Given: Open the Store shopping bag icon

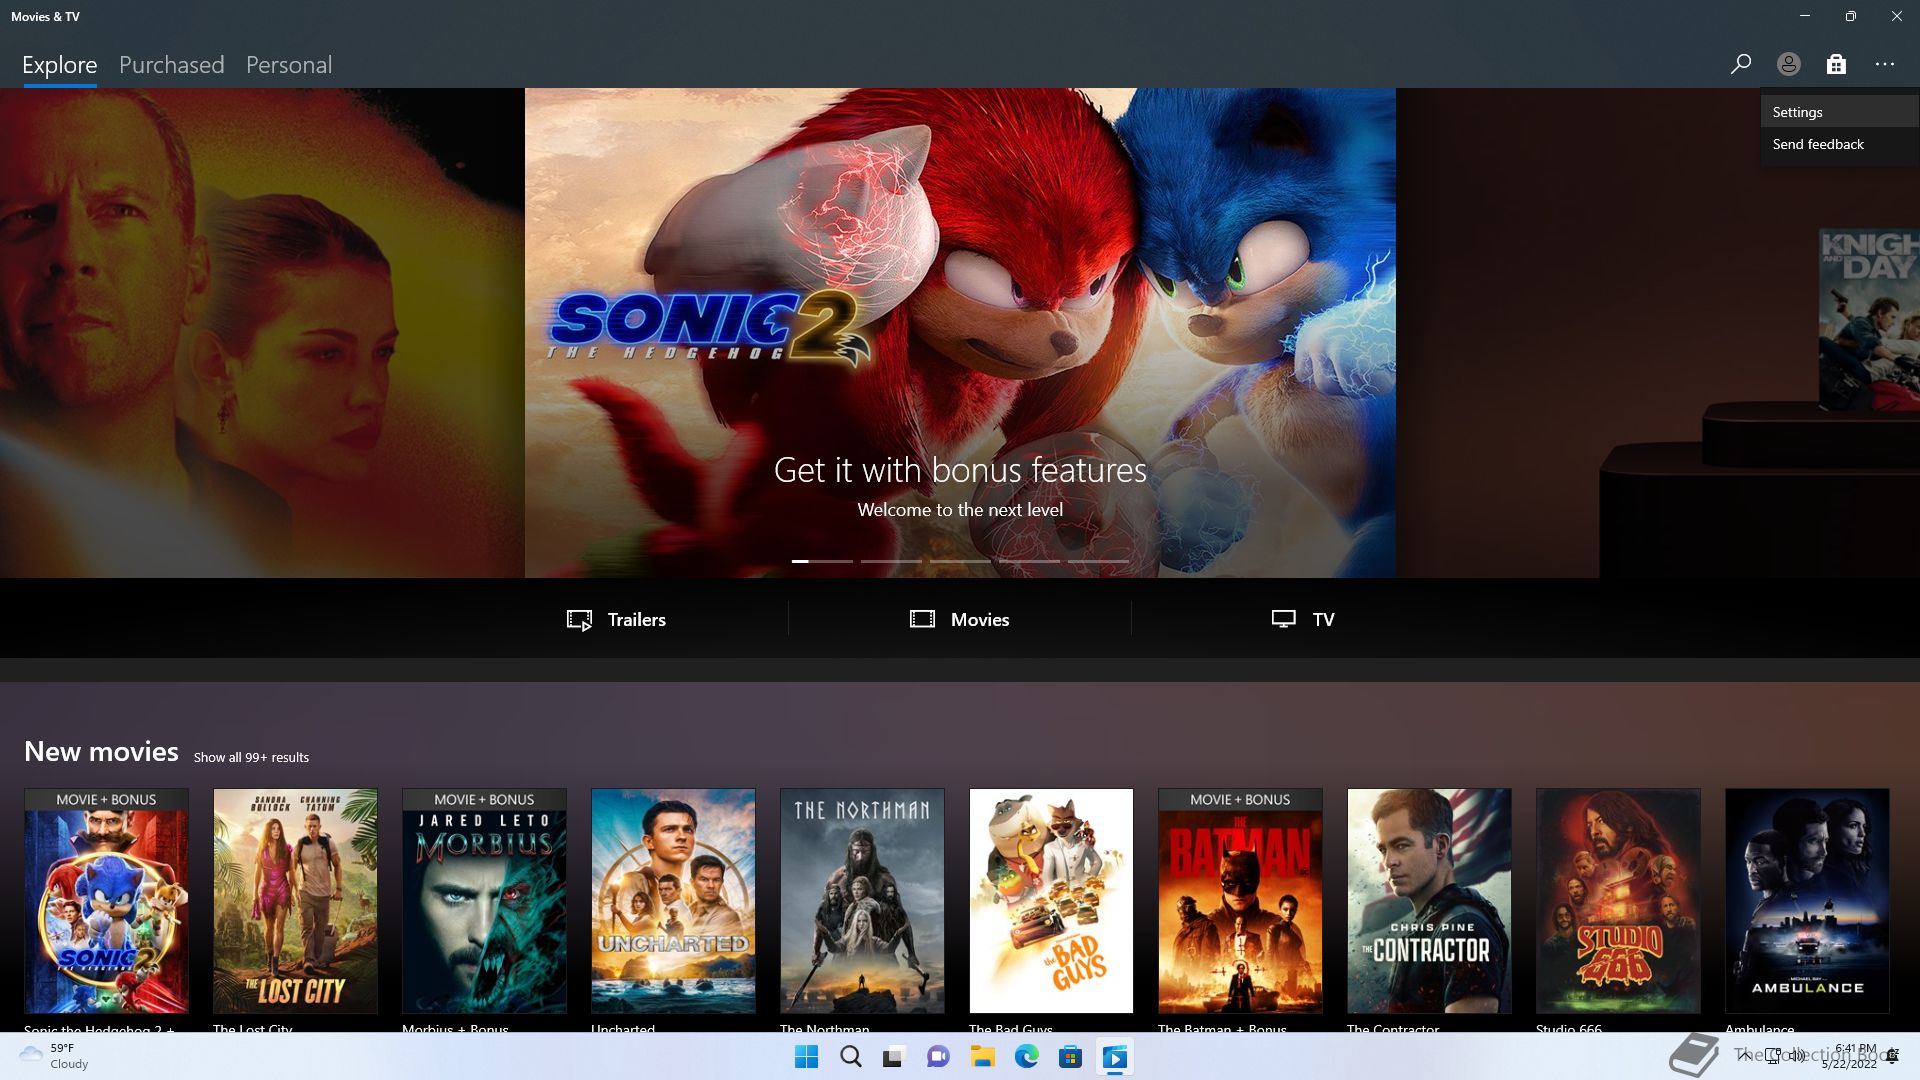Looking at the screenshot, I should [x=1836, y=64].
